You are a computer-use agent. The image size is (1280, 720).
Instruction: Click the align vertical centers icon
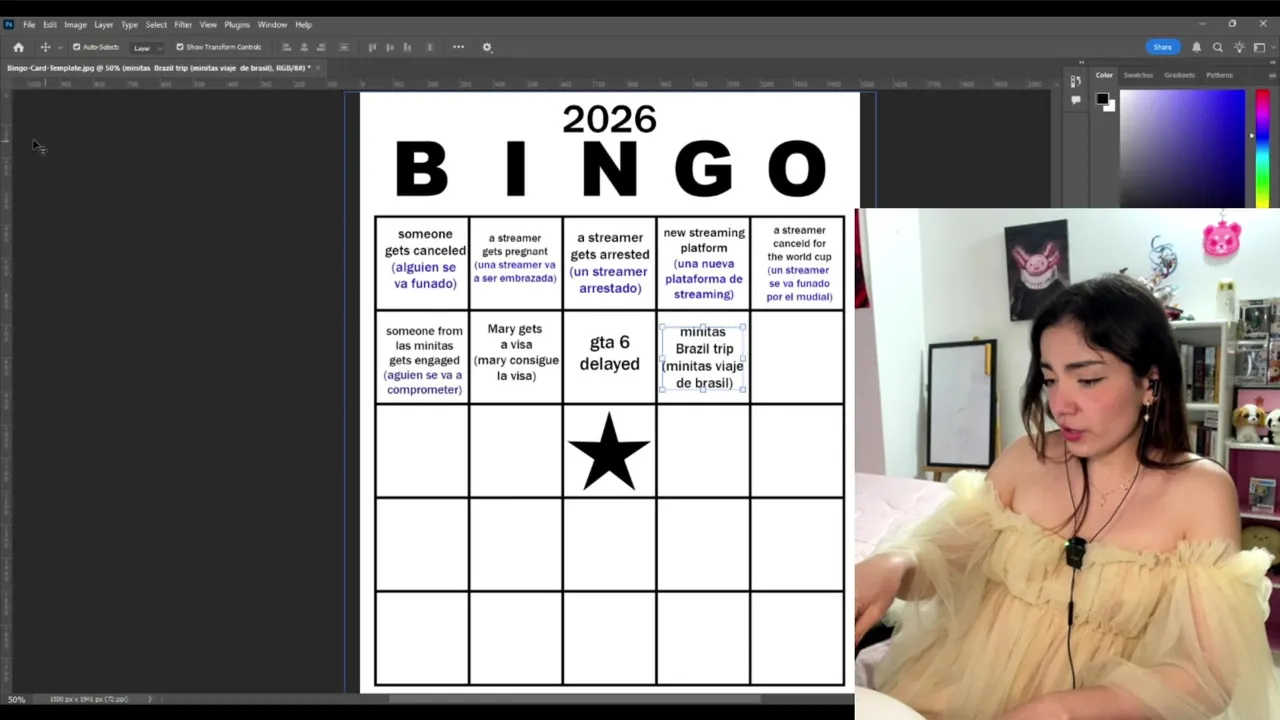[390, 47]
